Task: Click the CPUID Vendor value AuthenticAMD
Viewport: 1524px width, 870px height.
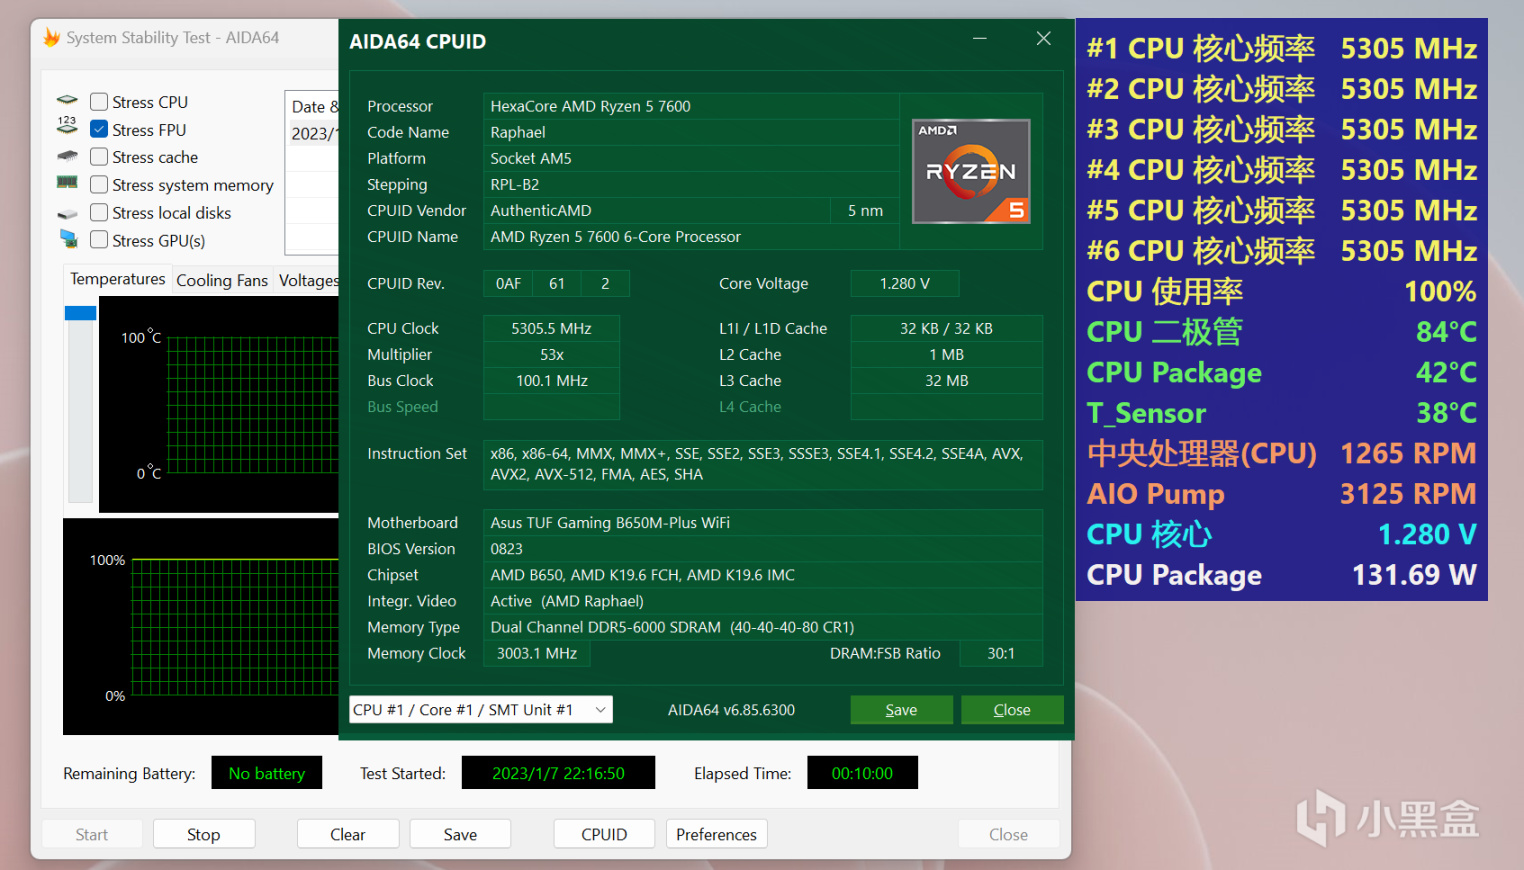Action: (656, 210)
